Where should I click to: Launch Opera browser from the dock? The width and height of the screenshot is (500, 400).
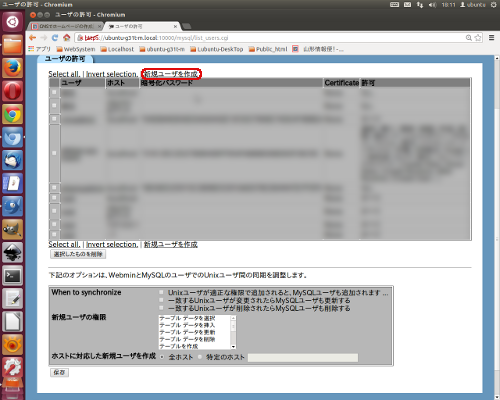[12, 91]
